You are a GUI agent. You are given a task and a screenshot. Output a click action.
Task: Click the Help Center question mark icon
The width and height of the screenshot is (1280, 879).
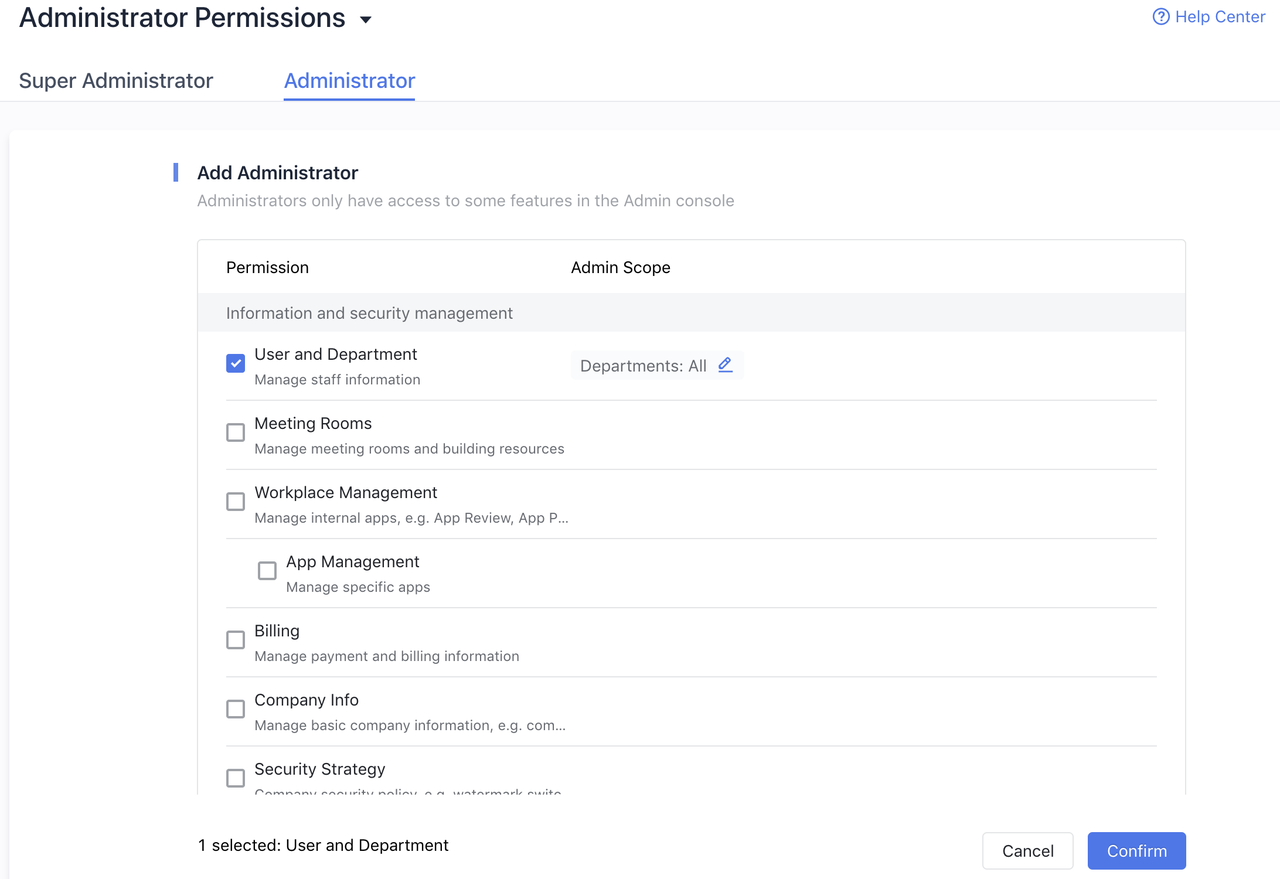tap(1160, 16)
